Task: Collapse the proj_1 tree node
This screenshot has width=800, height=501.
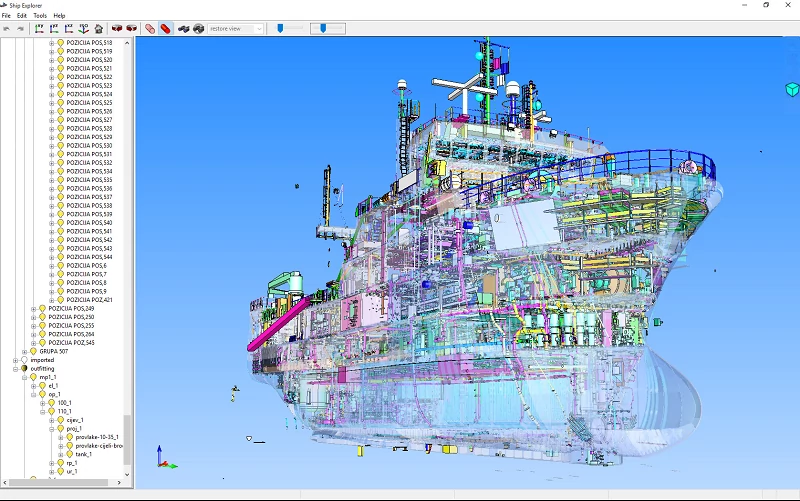Action: (52, 429)
